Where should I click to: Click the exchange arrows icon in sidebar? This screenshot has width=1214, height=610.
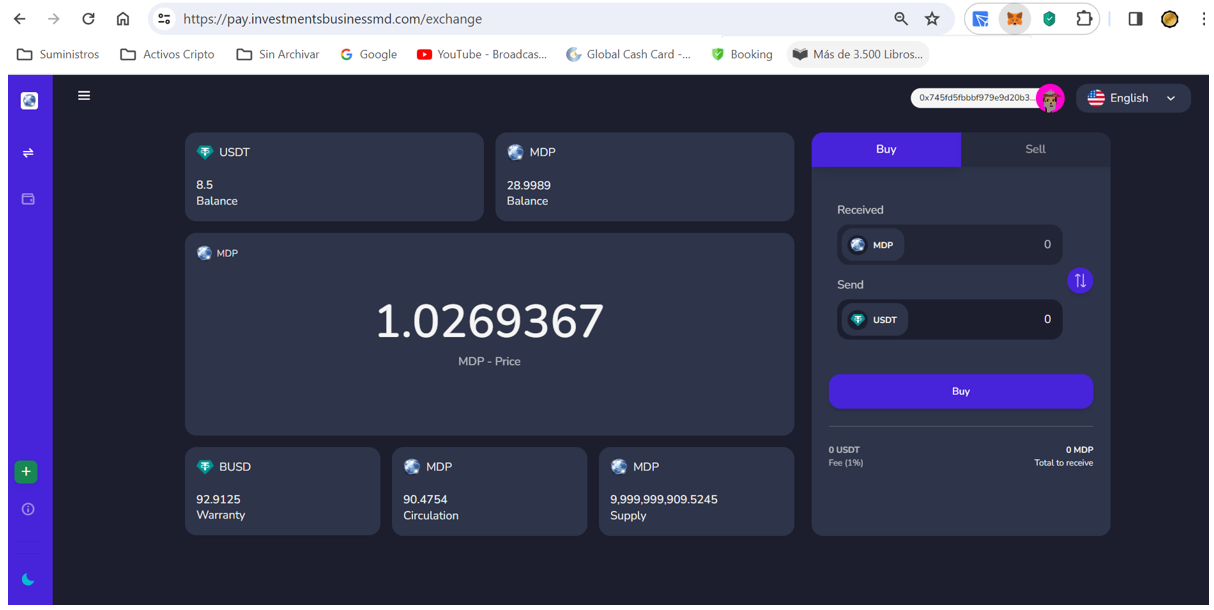pos(28,153)
